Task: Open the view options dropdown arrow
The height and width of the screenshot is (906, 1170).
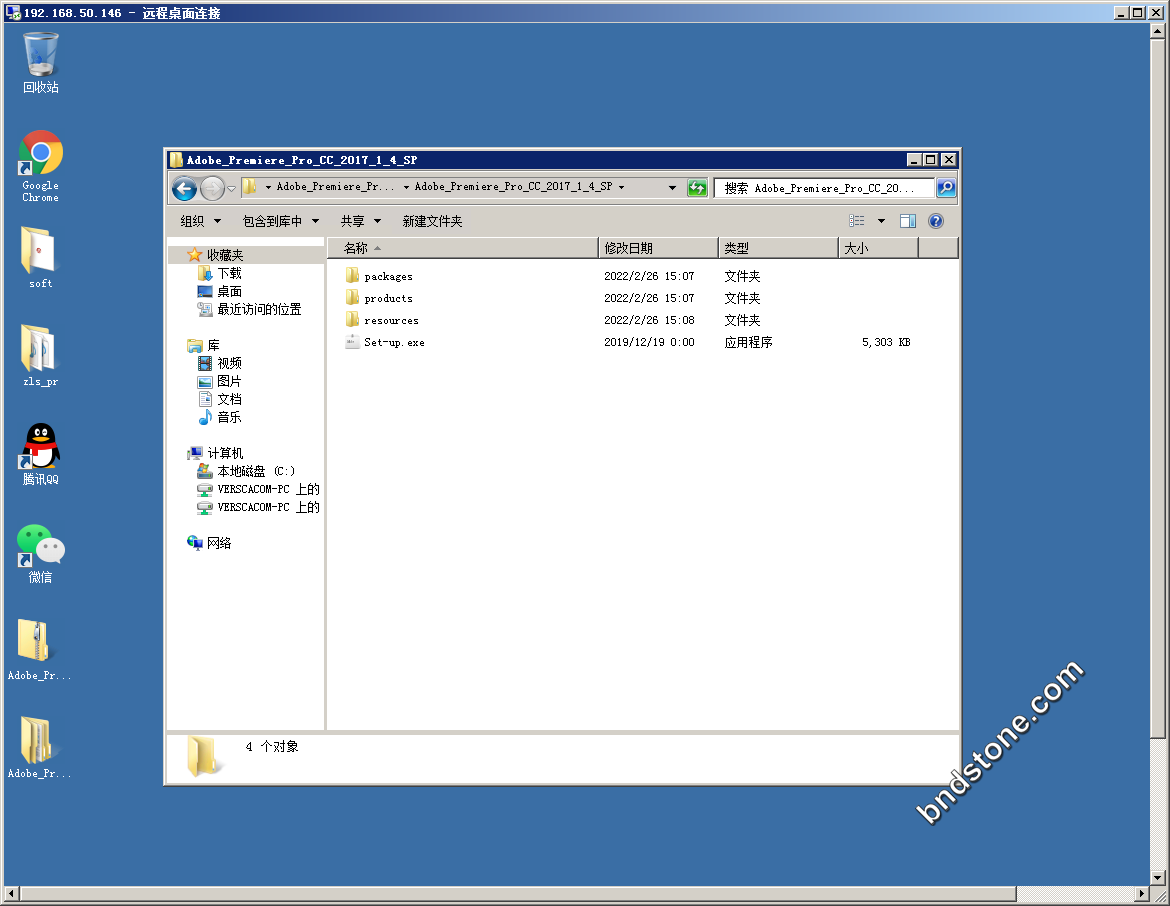Action: click(x=881, y=221)
